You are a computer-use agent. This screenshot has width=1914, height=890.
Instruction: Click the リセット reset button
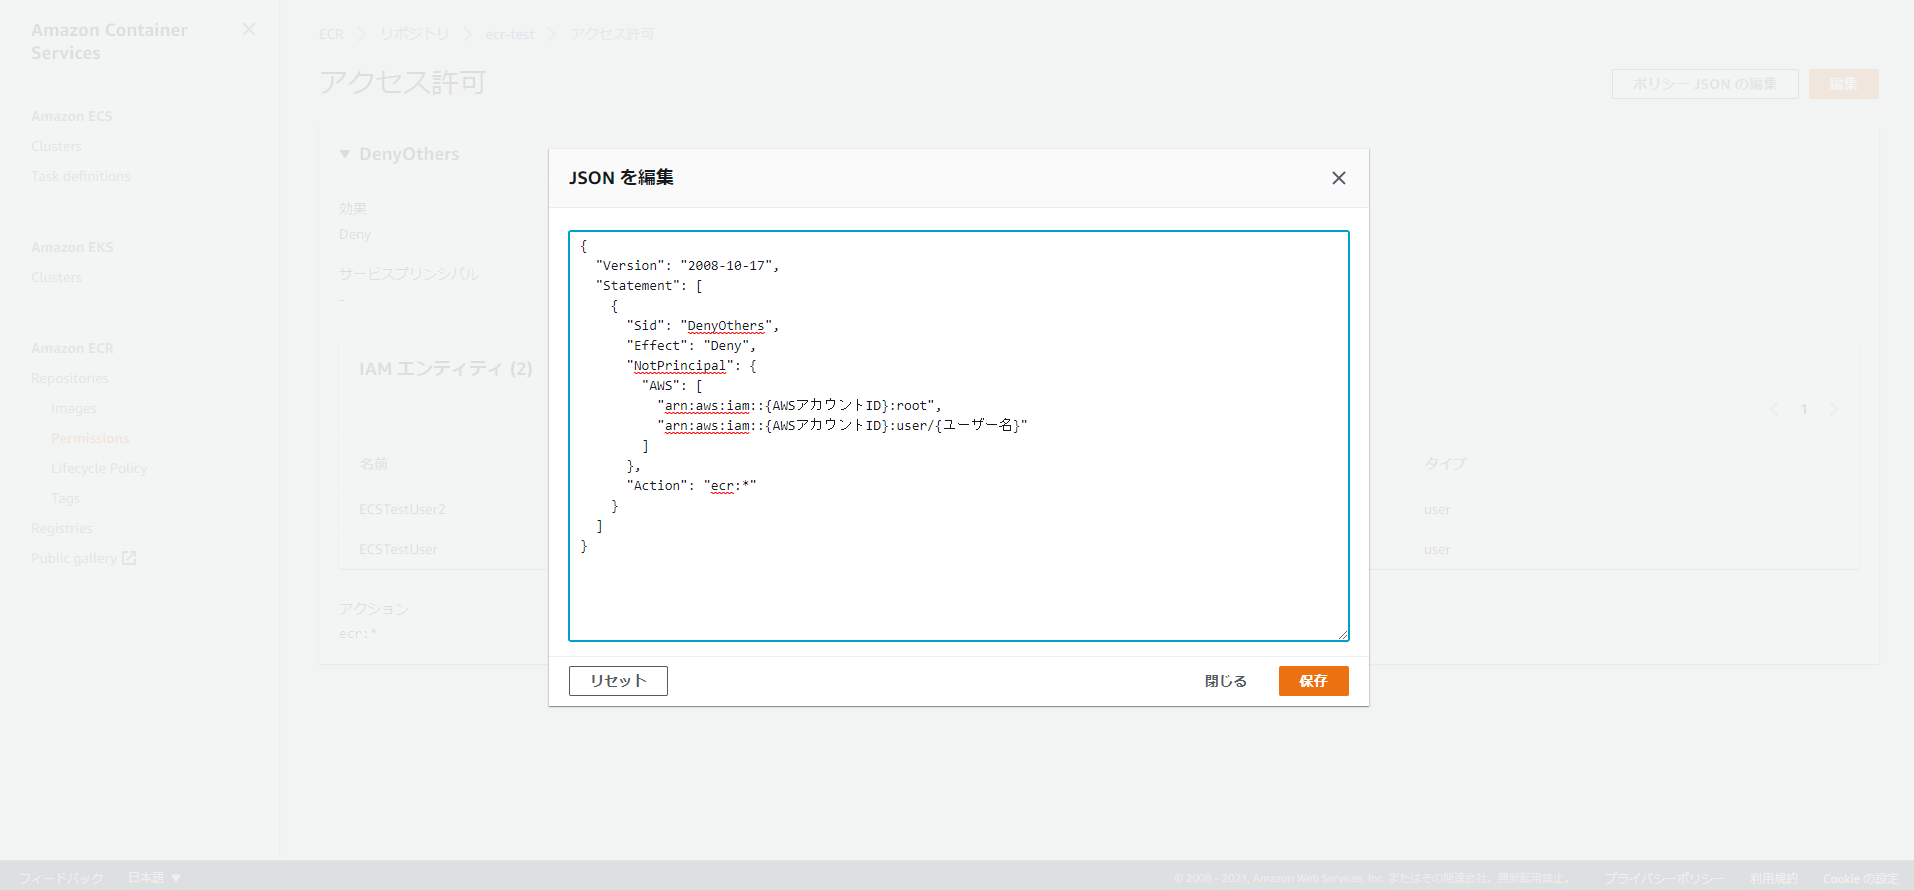click(618, 681)
